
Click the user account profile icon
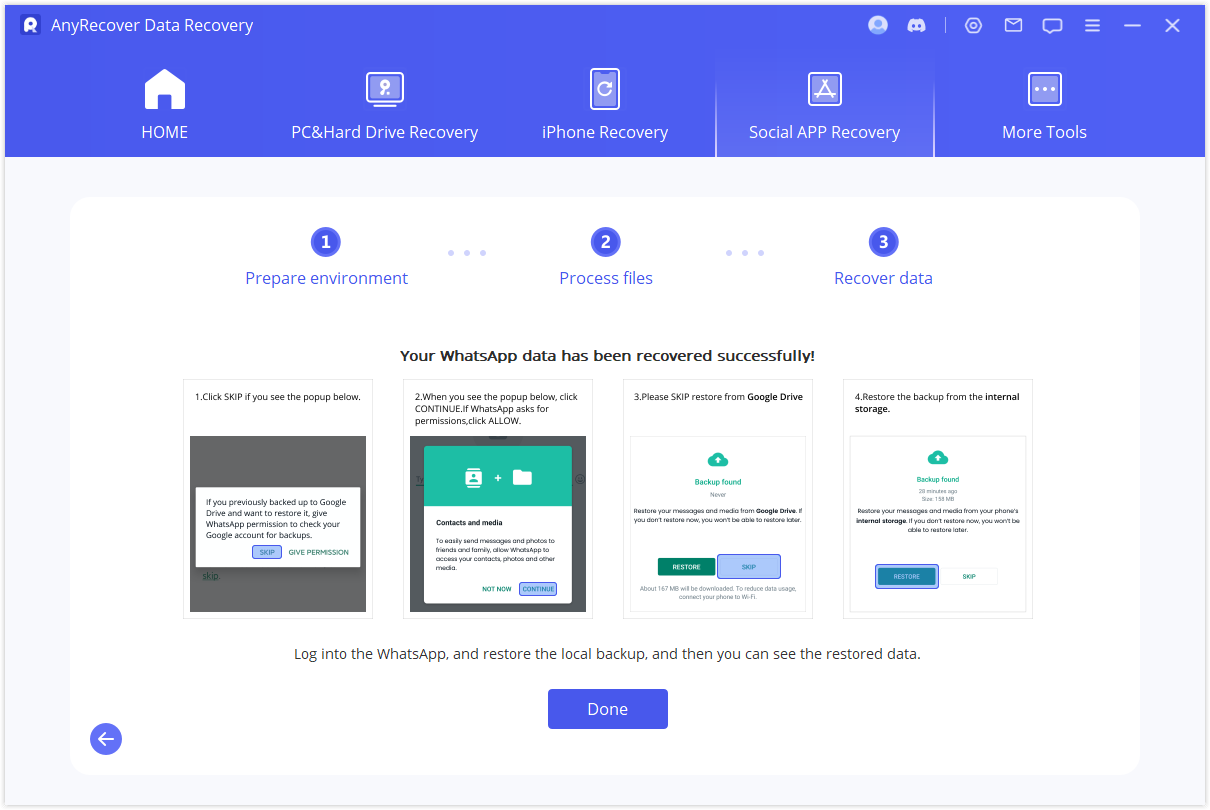(878, 26)
